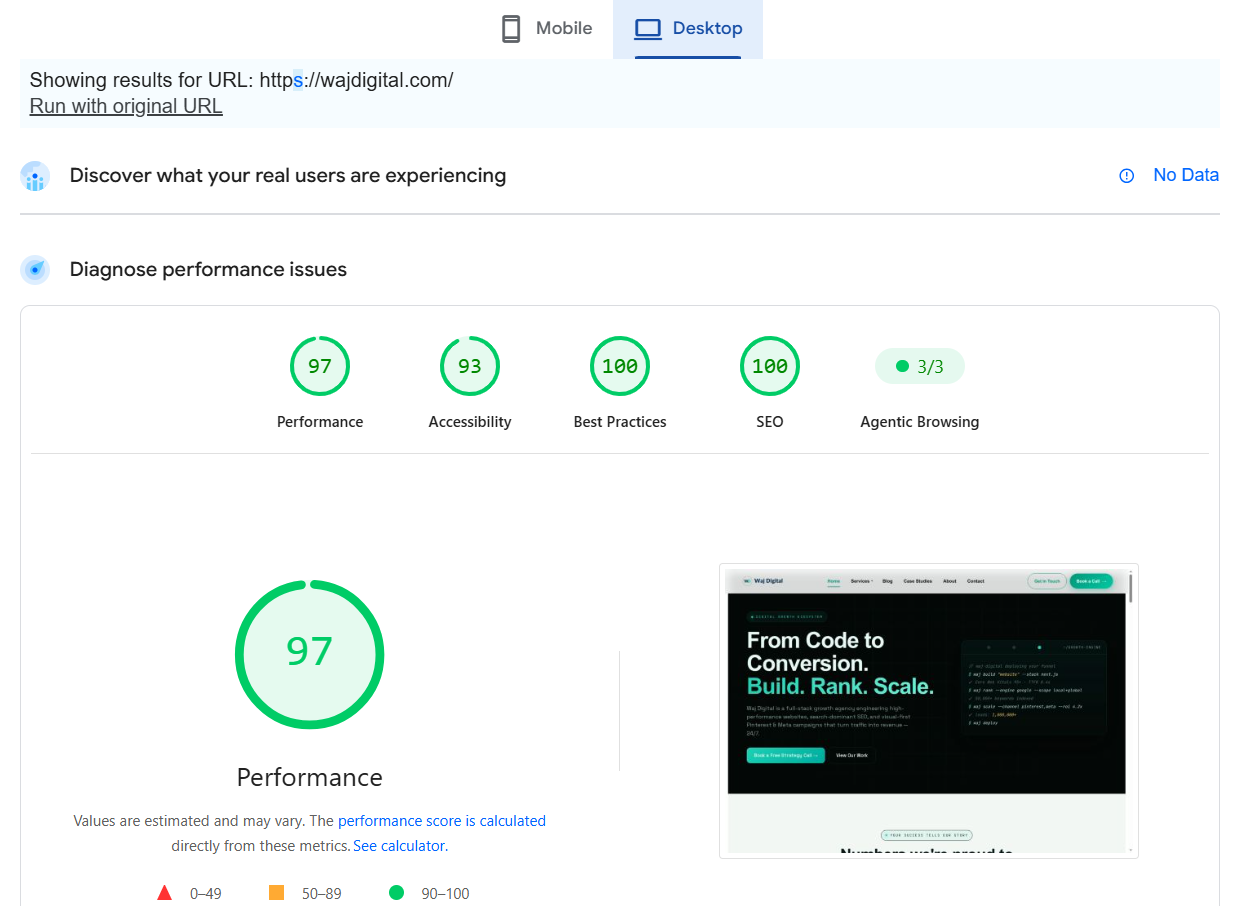
Task: Click the wajdigital page screenshot thumbnail
Action: coord(929,711)
